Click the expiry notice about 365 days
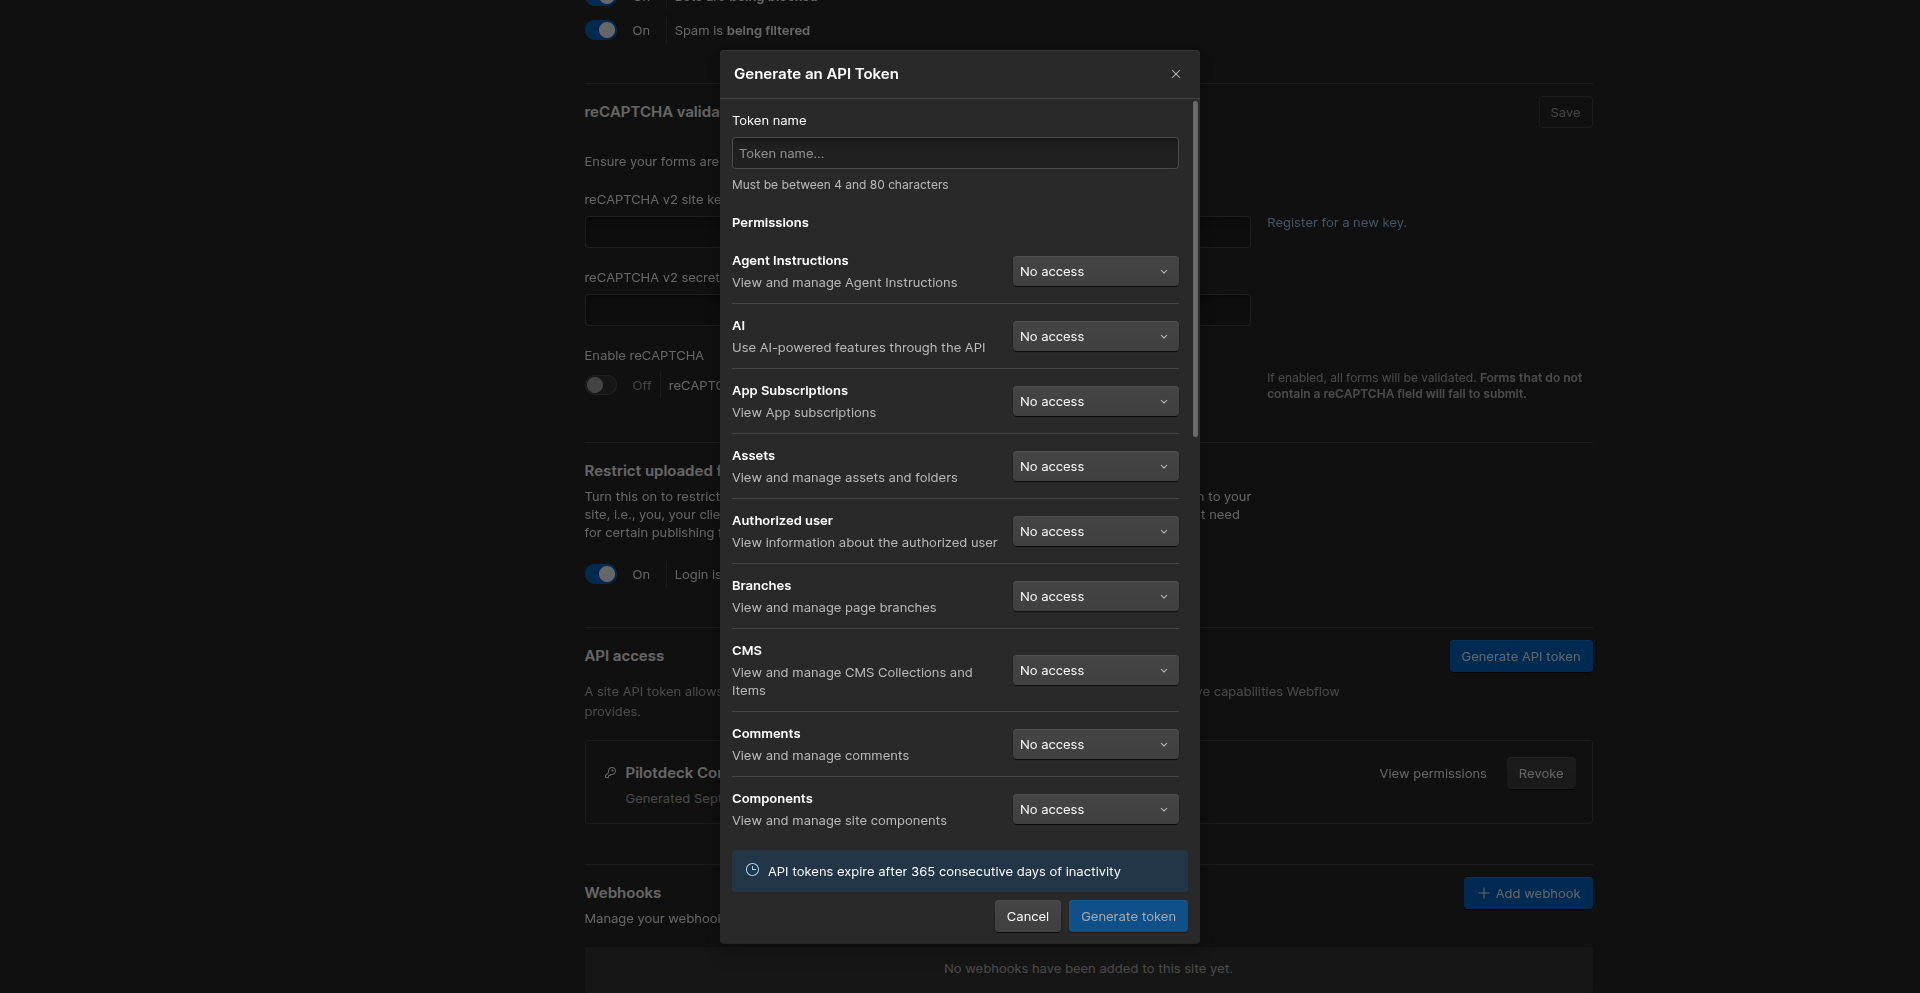Image resolution: width=1920 pixels, height=993 pixels. (960, 871)
